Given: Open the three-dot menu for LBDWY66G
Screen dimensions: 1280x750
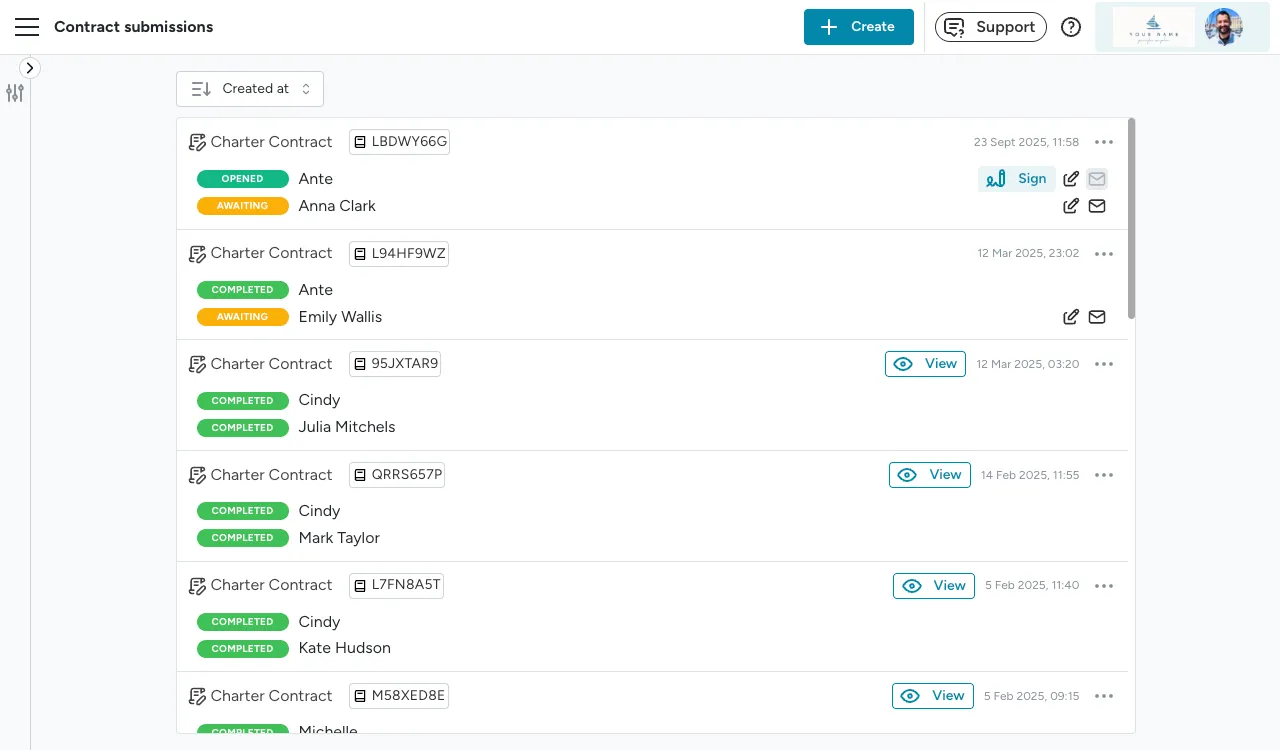Looking at the screenshot, I should coord(1104,141).
